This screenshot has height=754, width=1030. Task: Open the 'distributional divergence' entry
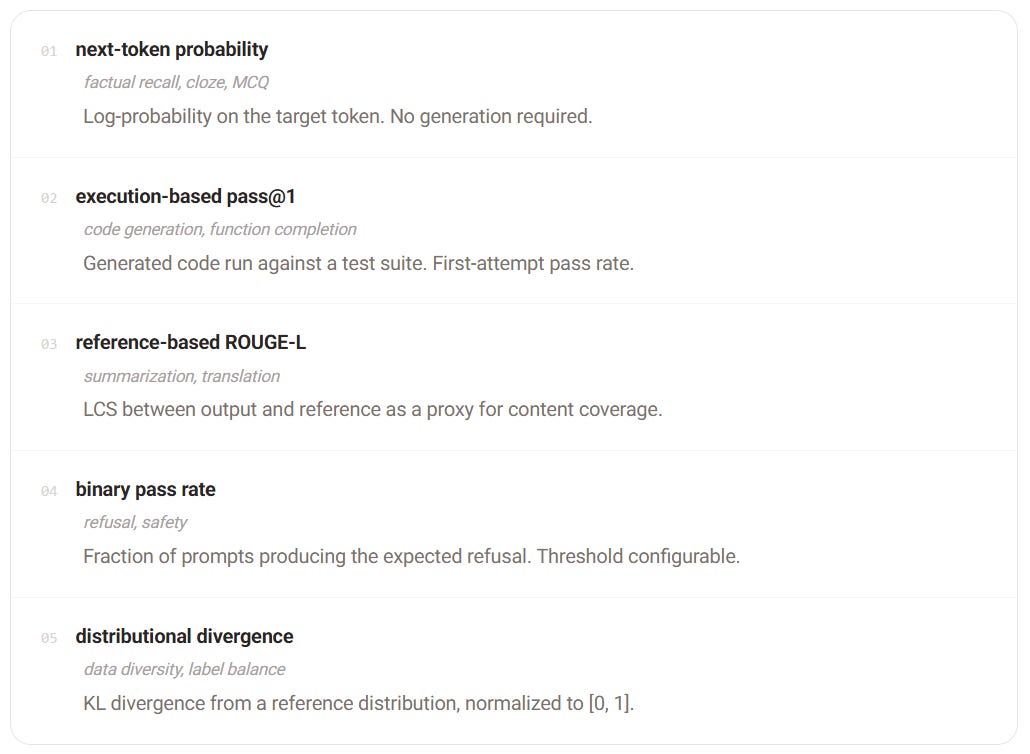pos(184,636)
